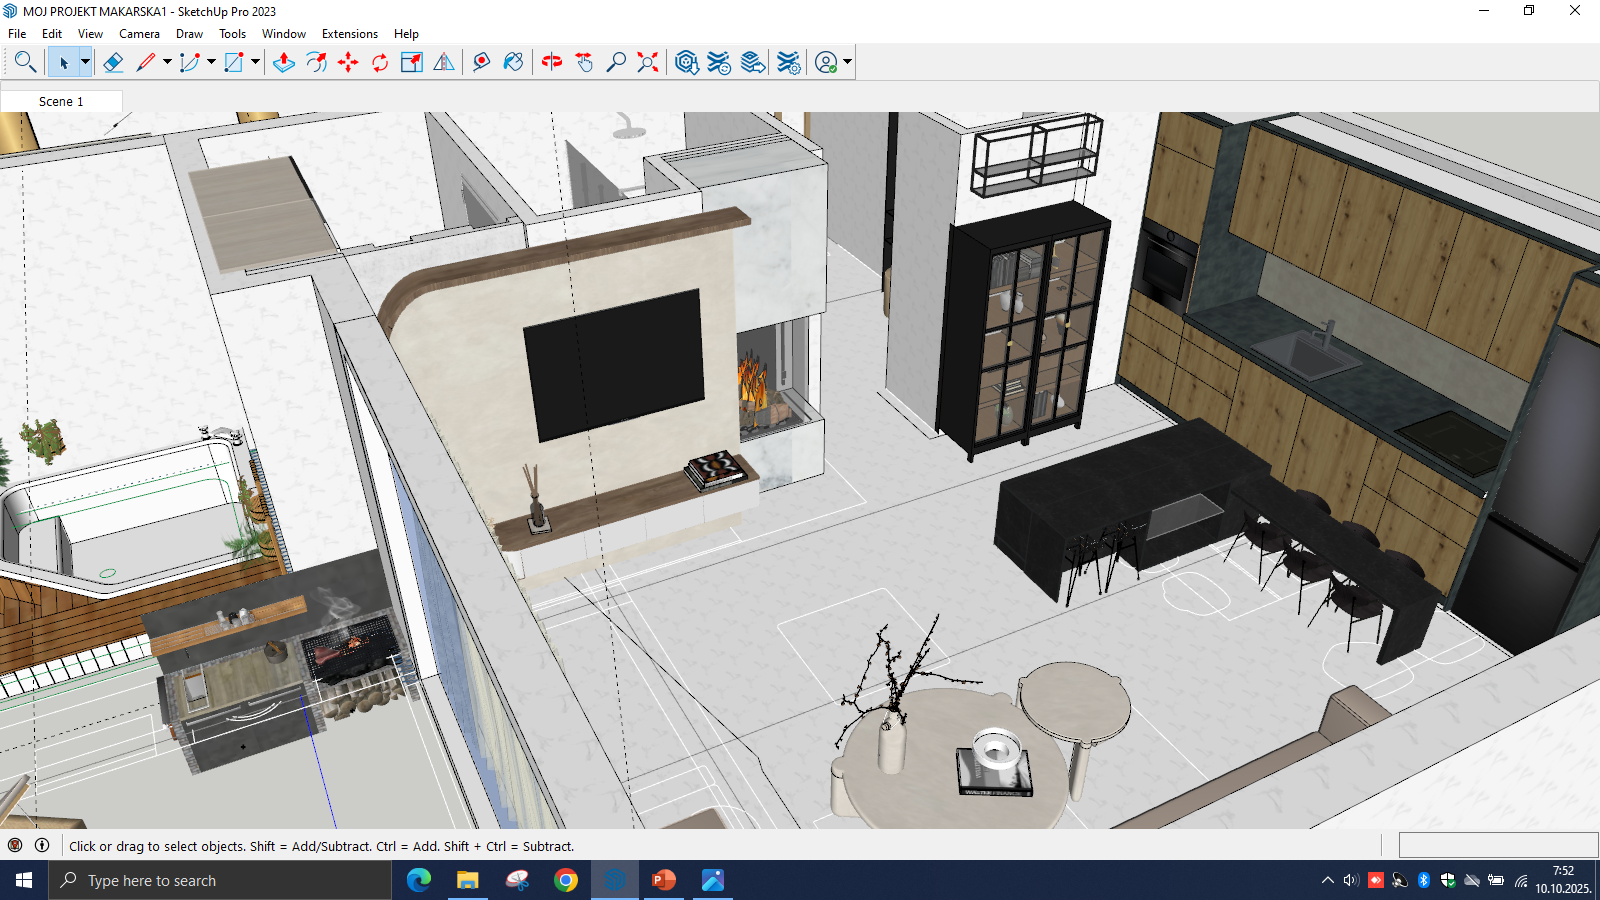Pick the Scale tool
This screenshot has width=1600, height=900.
click(412, 62)
